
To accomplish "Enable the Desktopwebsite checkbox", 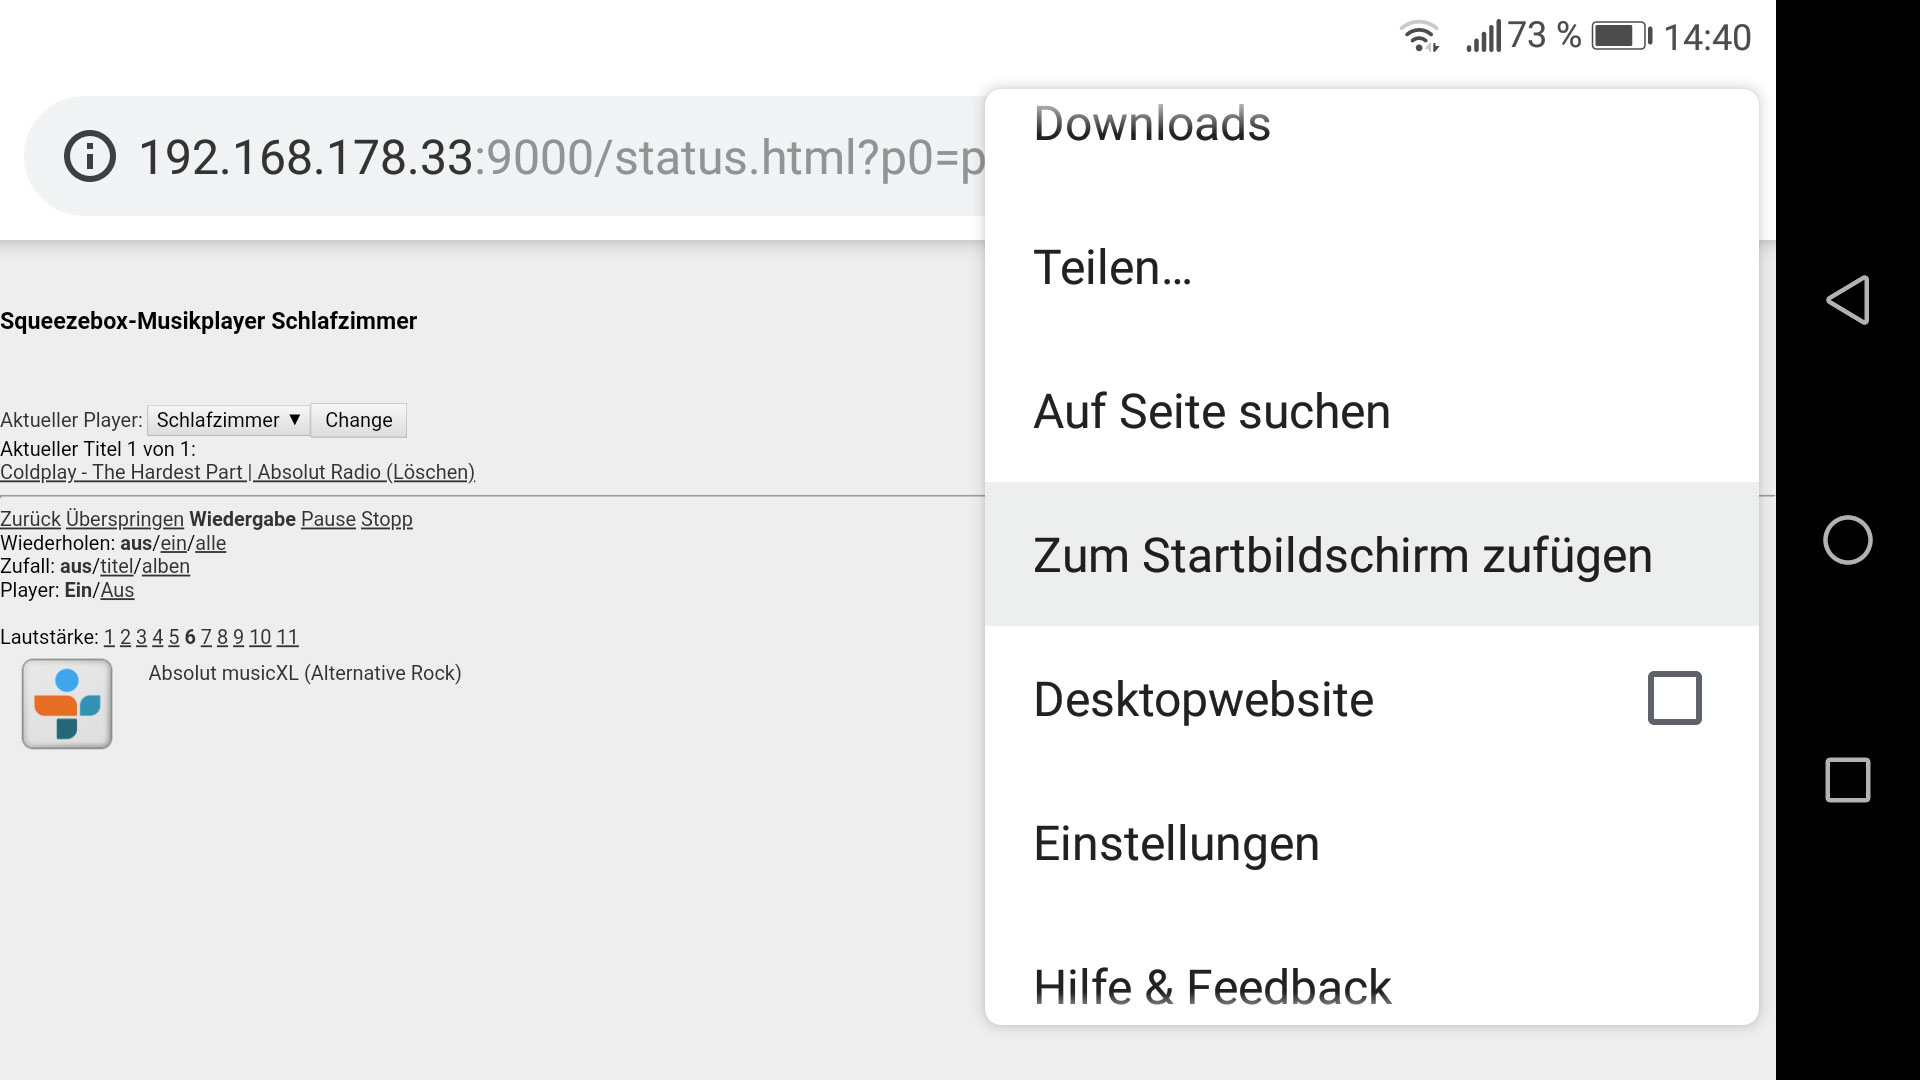I will coord(1674,698).
